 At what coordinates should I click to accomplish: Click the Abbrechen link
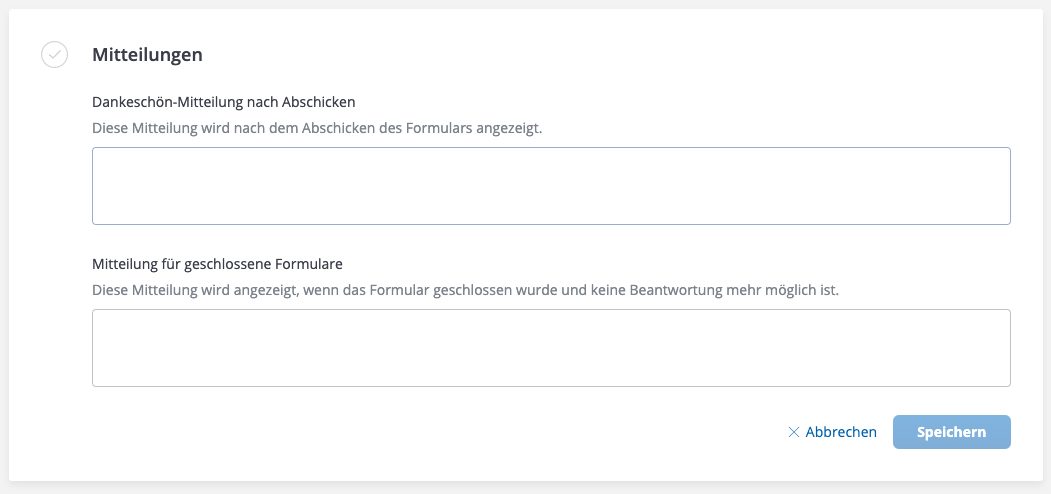[840, 432]
